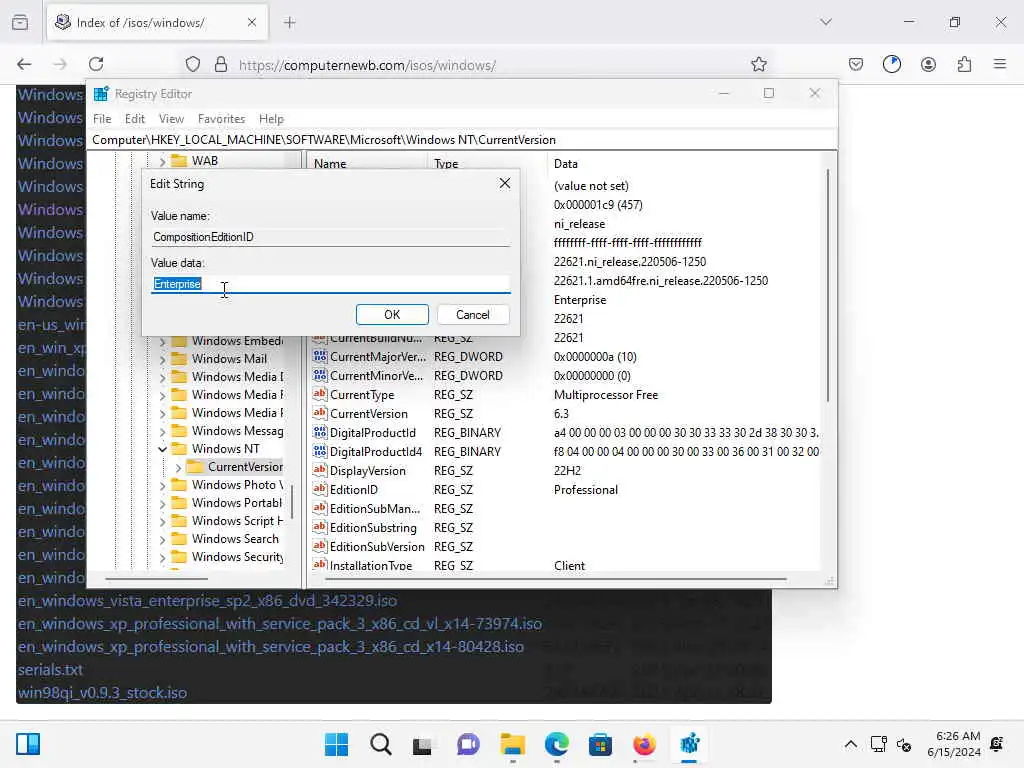Close the Edit String dialog
The width and height of the screenshot is (1024, 768).
click(x=505, y=184)
